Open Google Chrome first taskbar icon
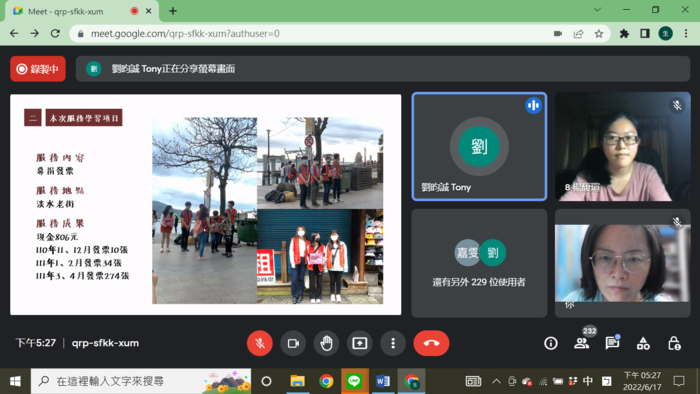Image resolution: width=700 pixels, height=394 pixels. [326, 381]
